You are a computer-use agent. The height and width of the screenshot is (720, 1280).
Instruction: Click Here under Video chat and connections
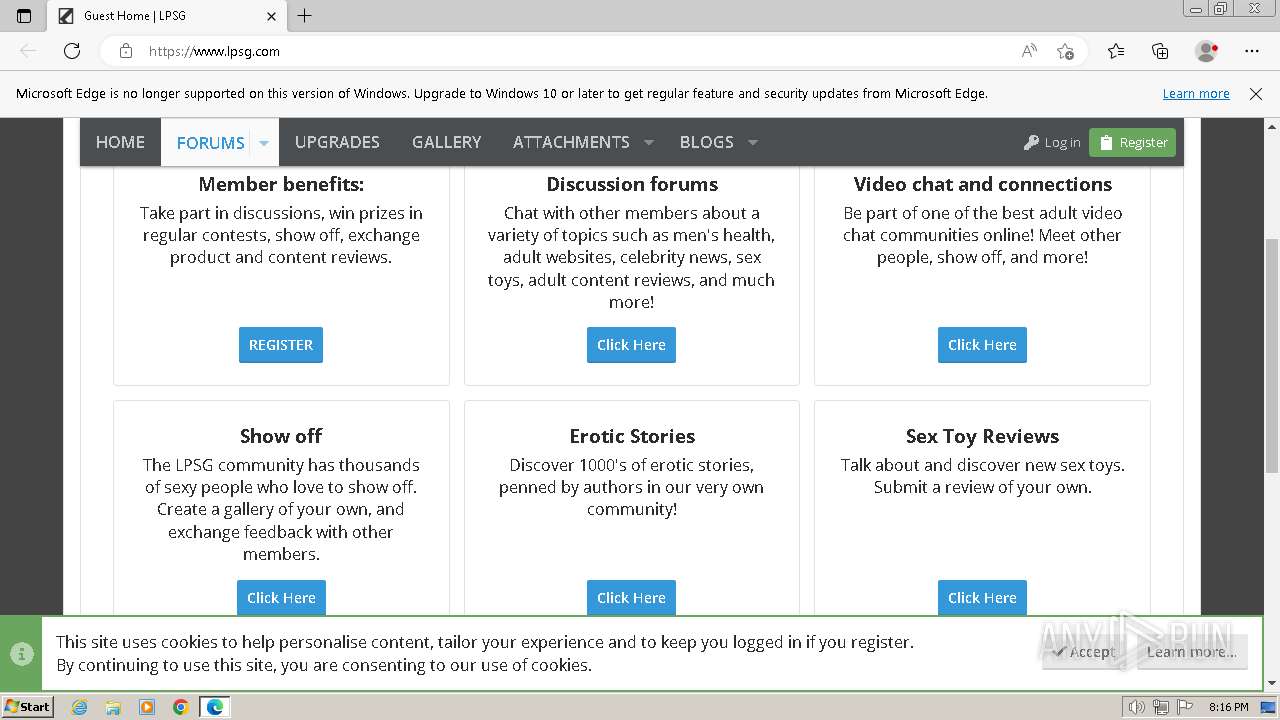click(x=982, y=345)
